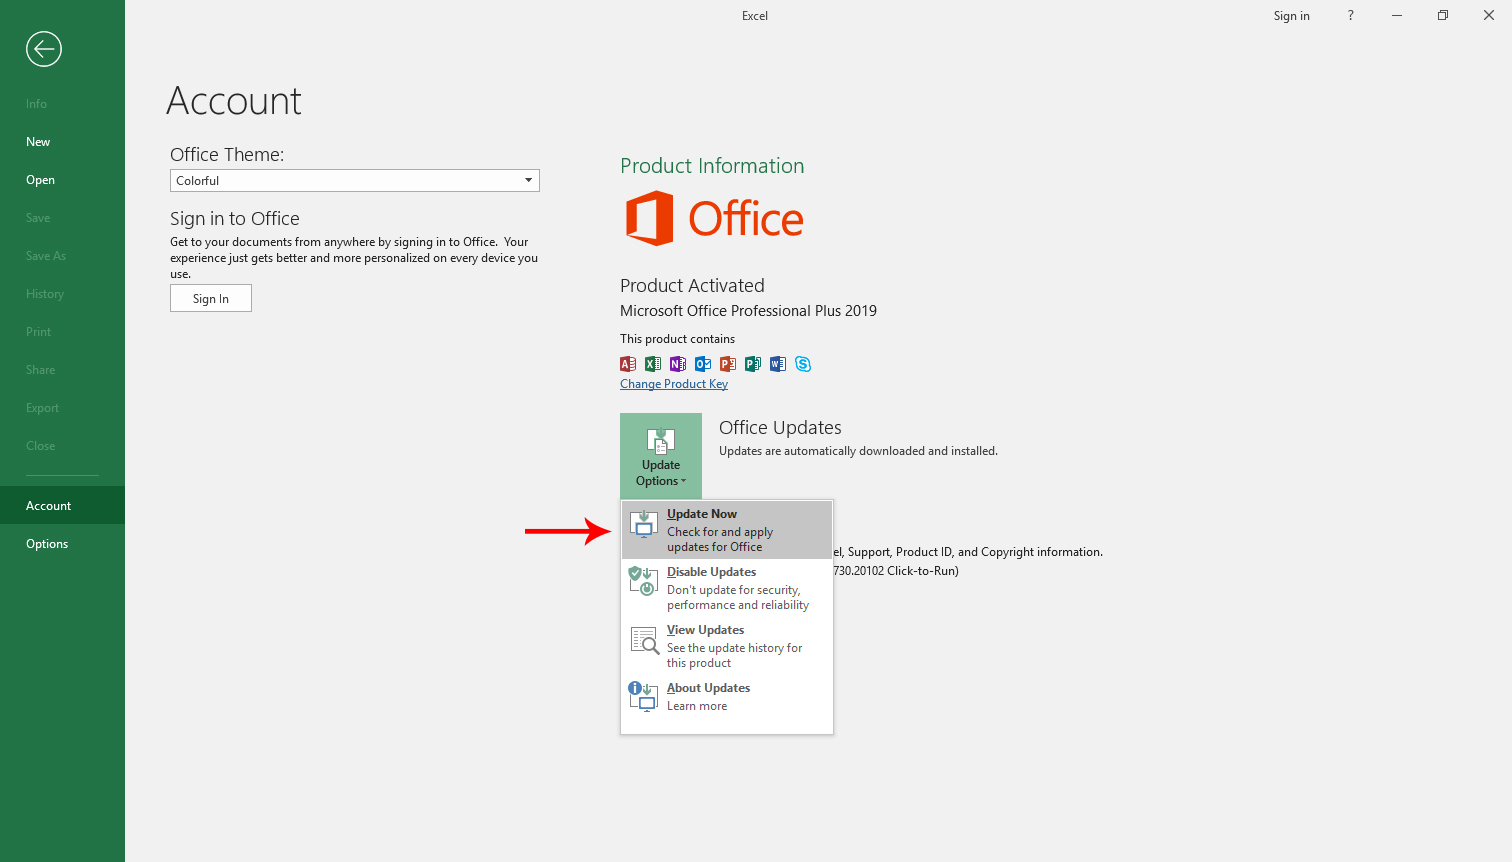Select Close in the sidebar
The width and height of the screenshot is (1512, 862).
62,446
